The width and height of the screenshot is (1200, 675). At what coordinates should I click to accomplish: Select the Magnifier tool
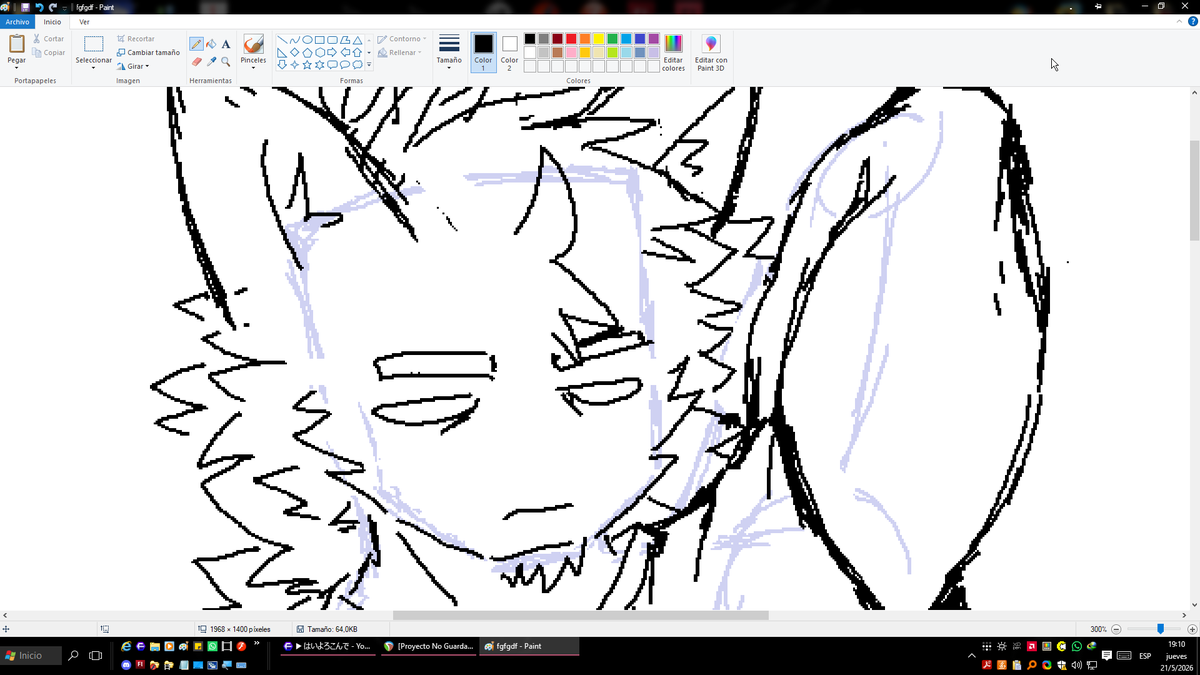[226, 61]
